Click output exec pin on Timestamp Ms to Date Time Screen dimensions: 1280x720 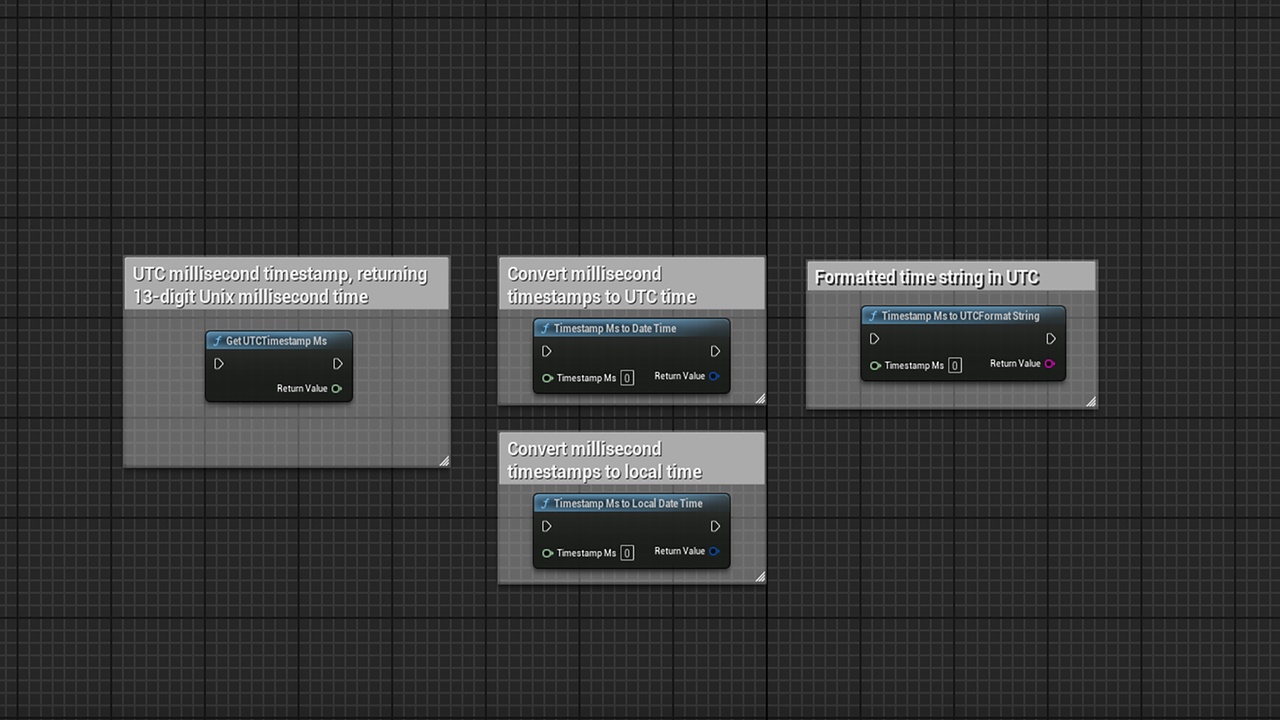tap(715, 351)
